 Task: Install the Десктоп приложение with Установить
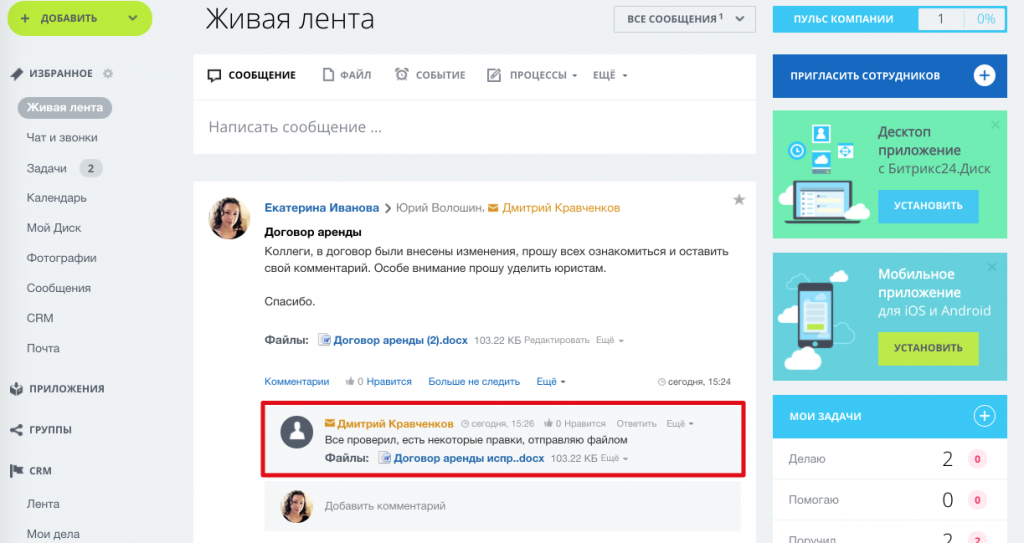tap(928, 206)
